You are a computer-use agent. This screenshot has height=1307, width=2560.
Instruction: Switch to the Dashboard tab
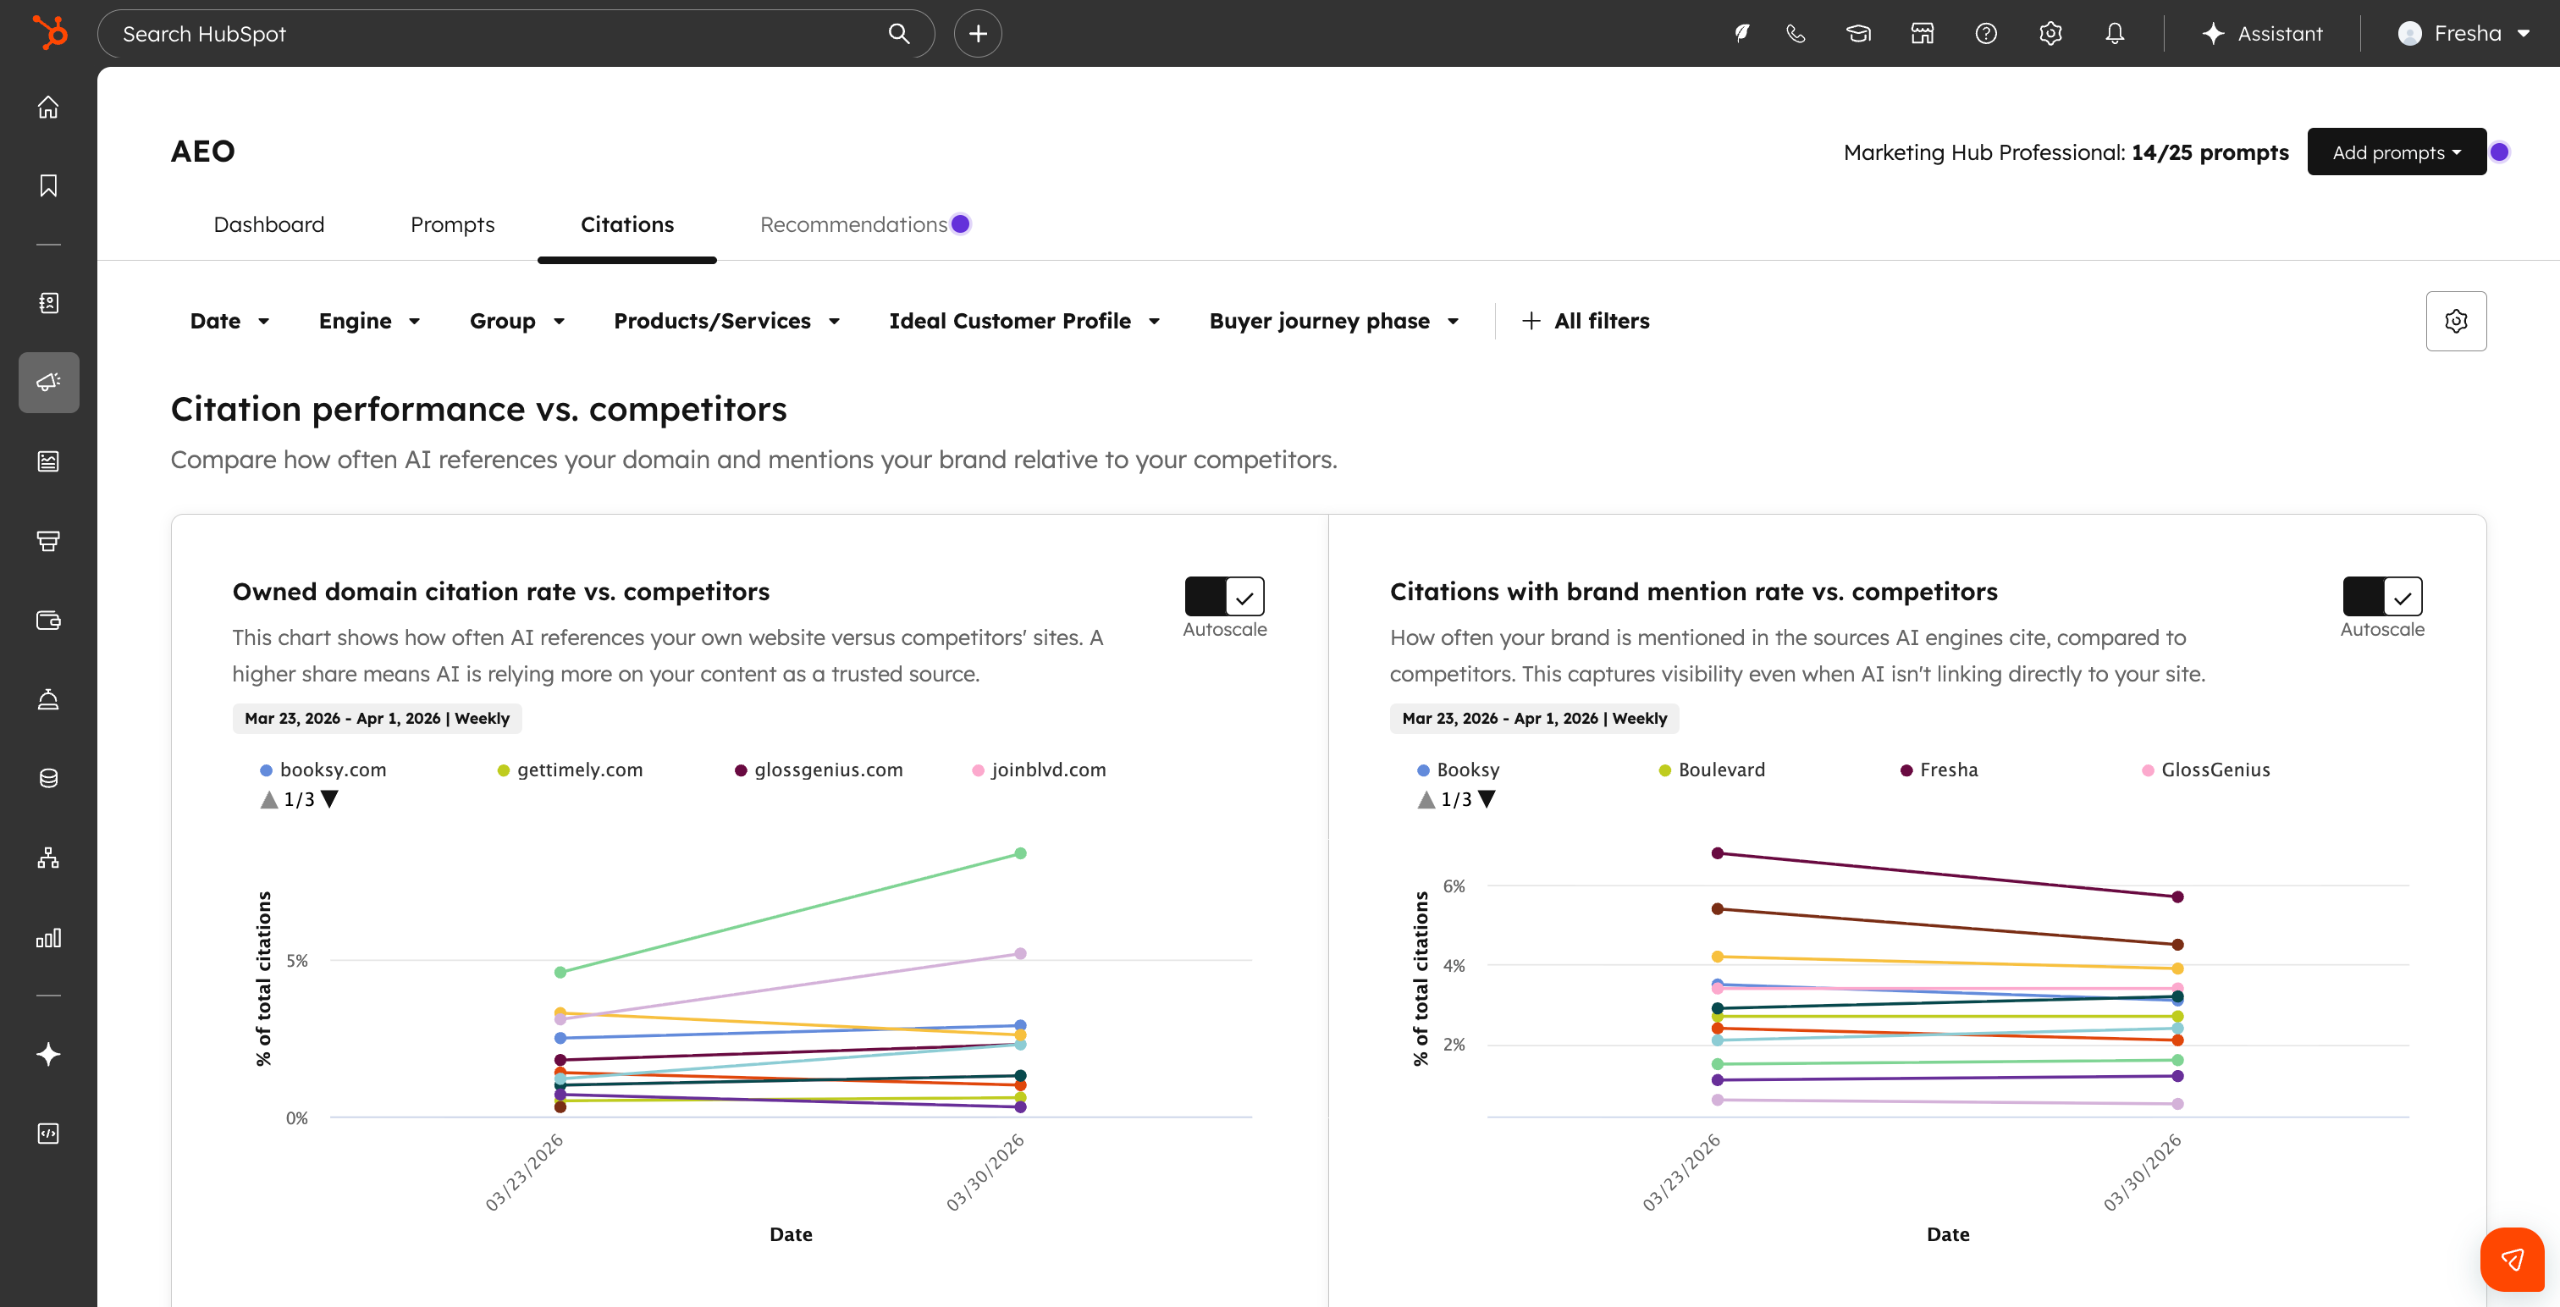[x=269, y=225]
